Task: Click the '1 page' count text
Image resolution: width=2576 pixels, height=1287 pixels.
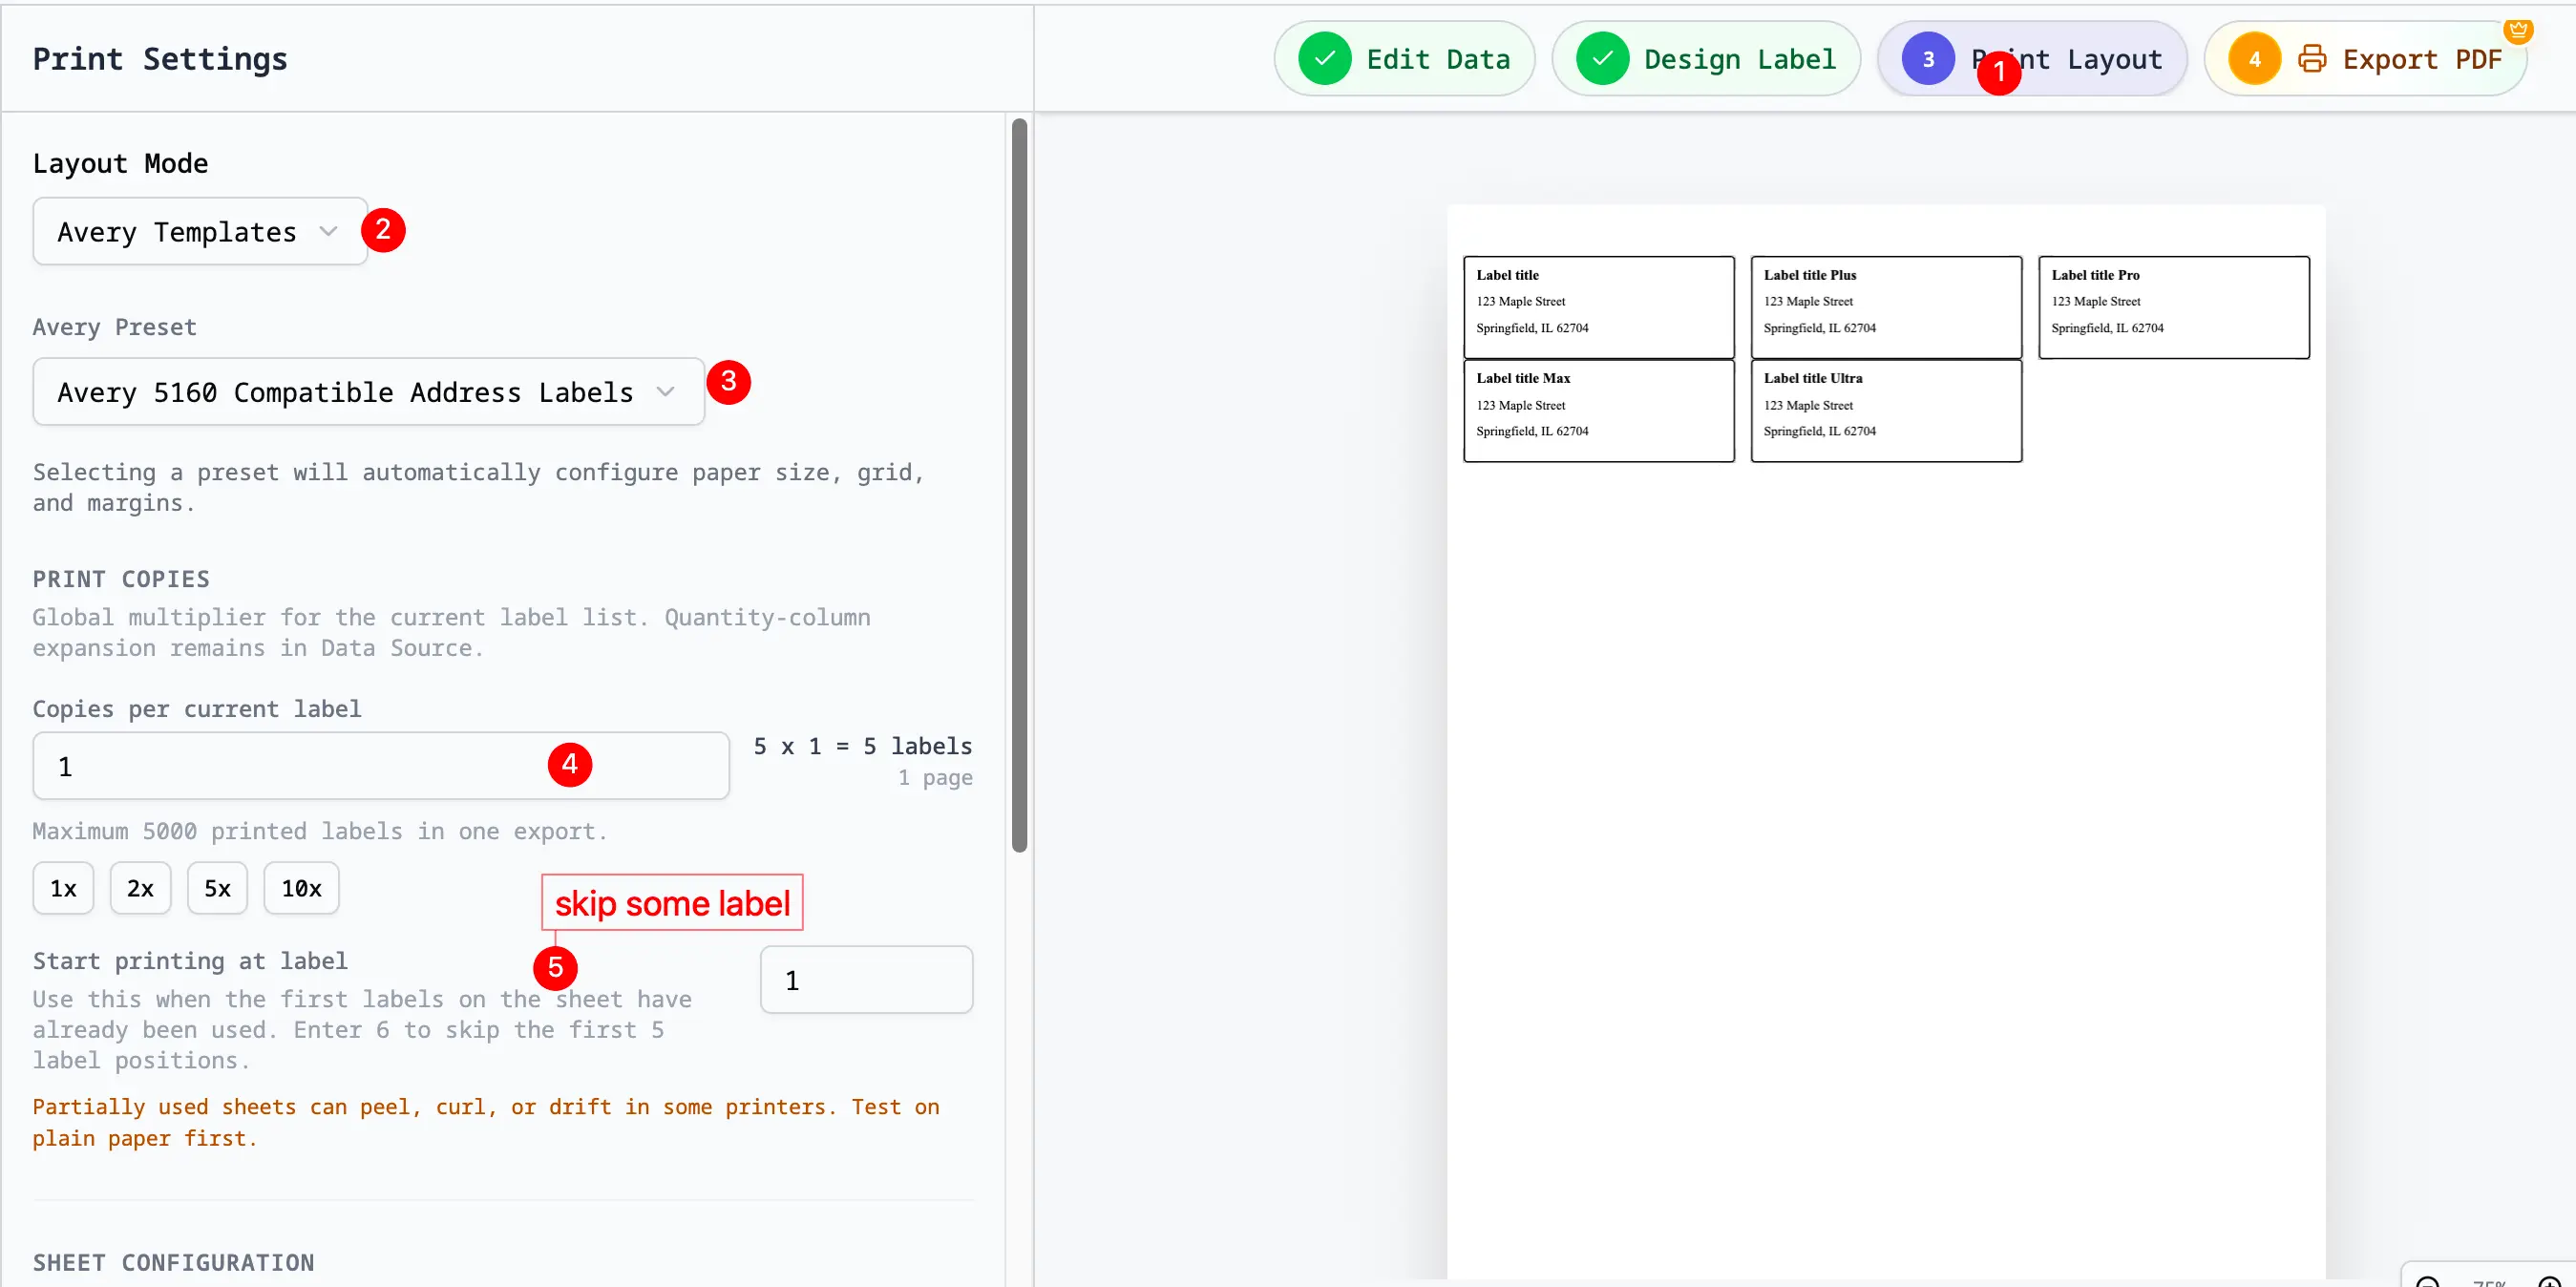Action: tap(935, 777)
